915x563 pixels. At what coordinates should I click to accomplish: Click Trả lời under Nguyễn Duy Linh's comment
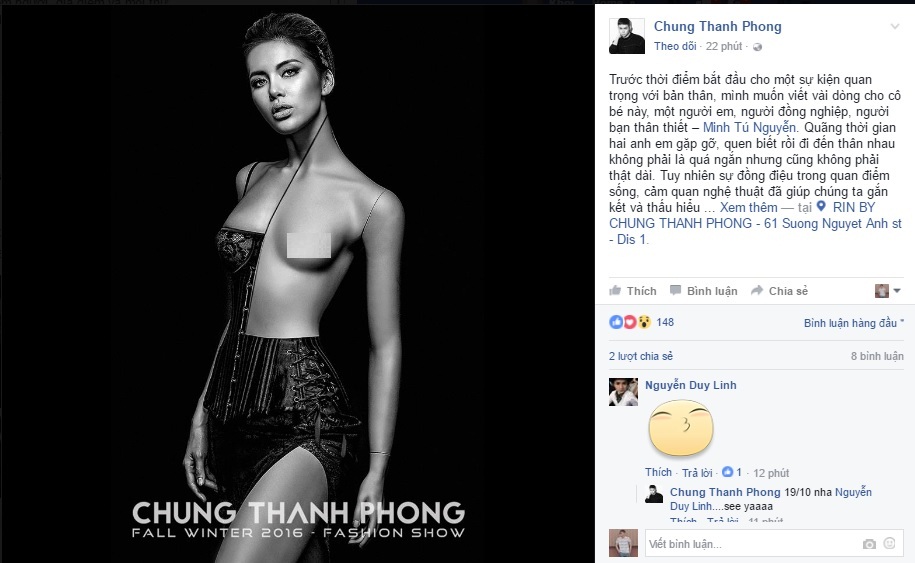click(697, 473)
